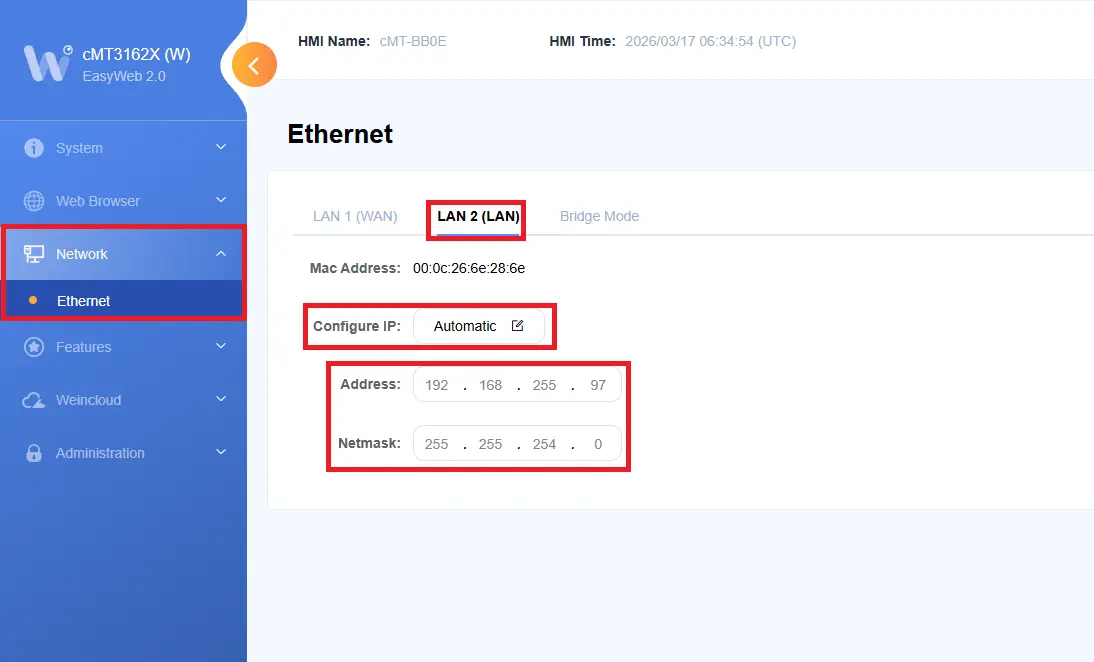Click the Administration lock icon
This screenshot has width=1094, height=662.
click(x=35, y=453)
